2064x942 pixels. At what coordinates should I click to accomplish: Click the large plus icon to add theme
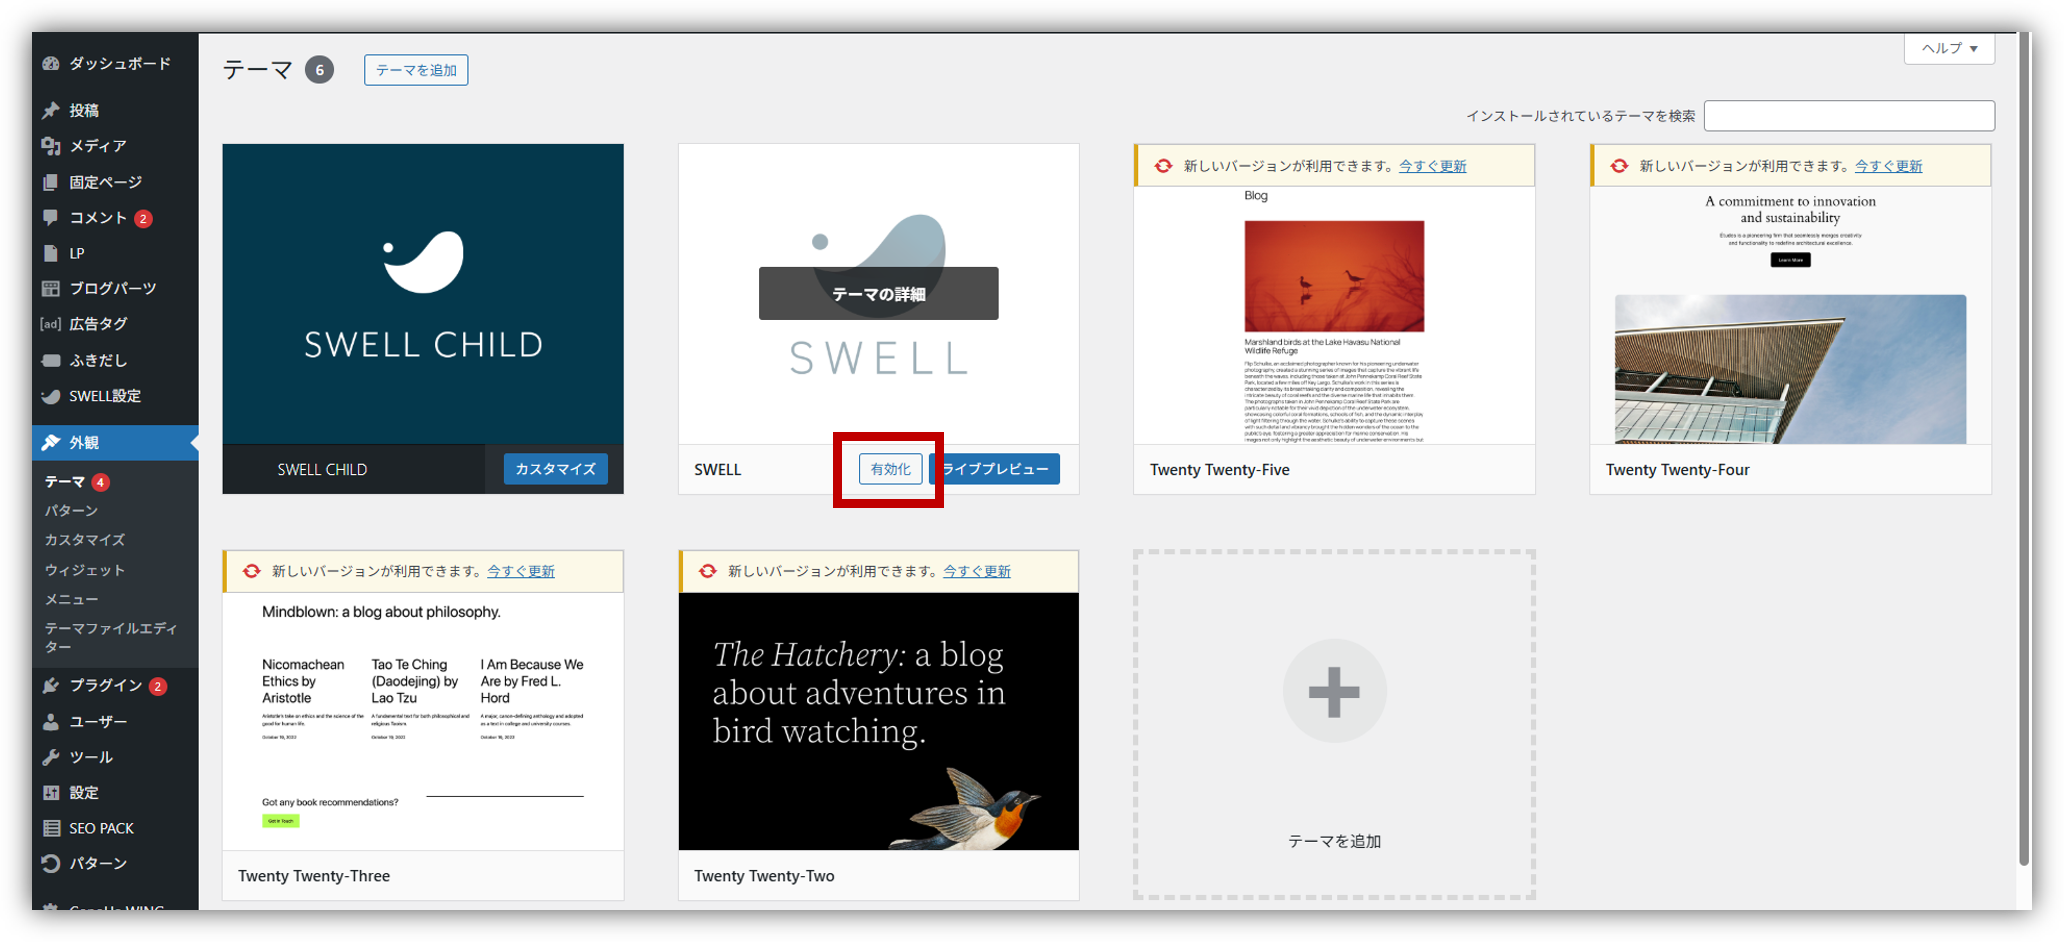click(x=1334, y=691)
